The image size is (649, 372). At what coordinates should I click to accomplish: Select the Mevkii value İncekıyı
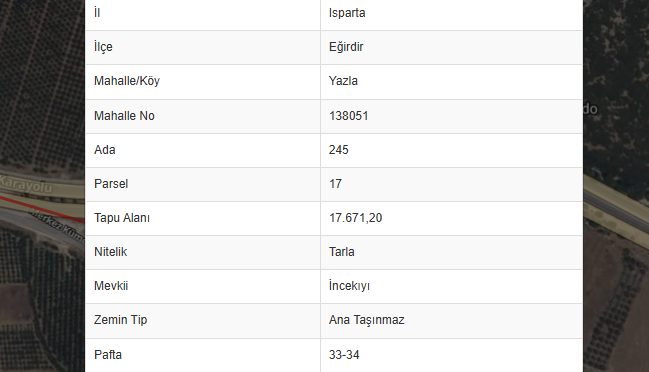click(349, 286)
